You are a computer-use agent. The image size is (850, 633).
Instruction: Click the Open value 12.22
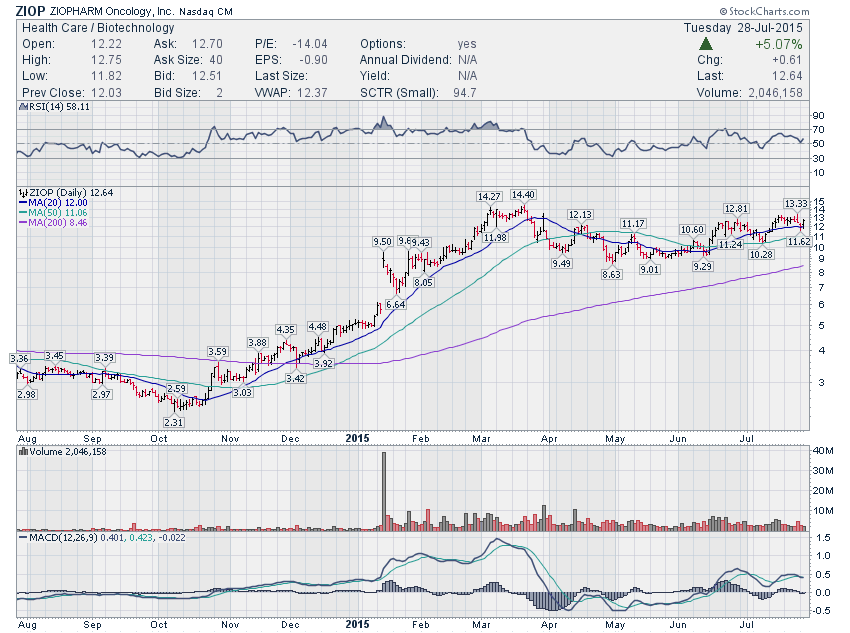[x=106, y=44]
